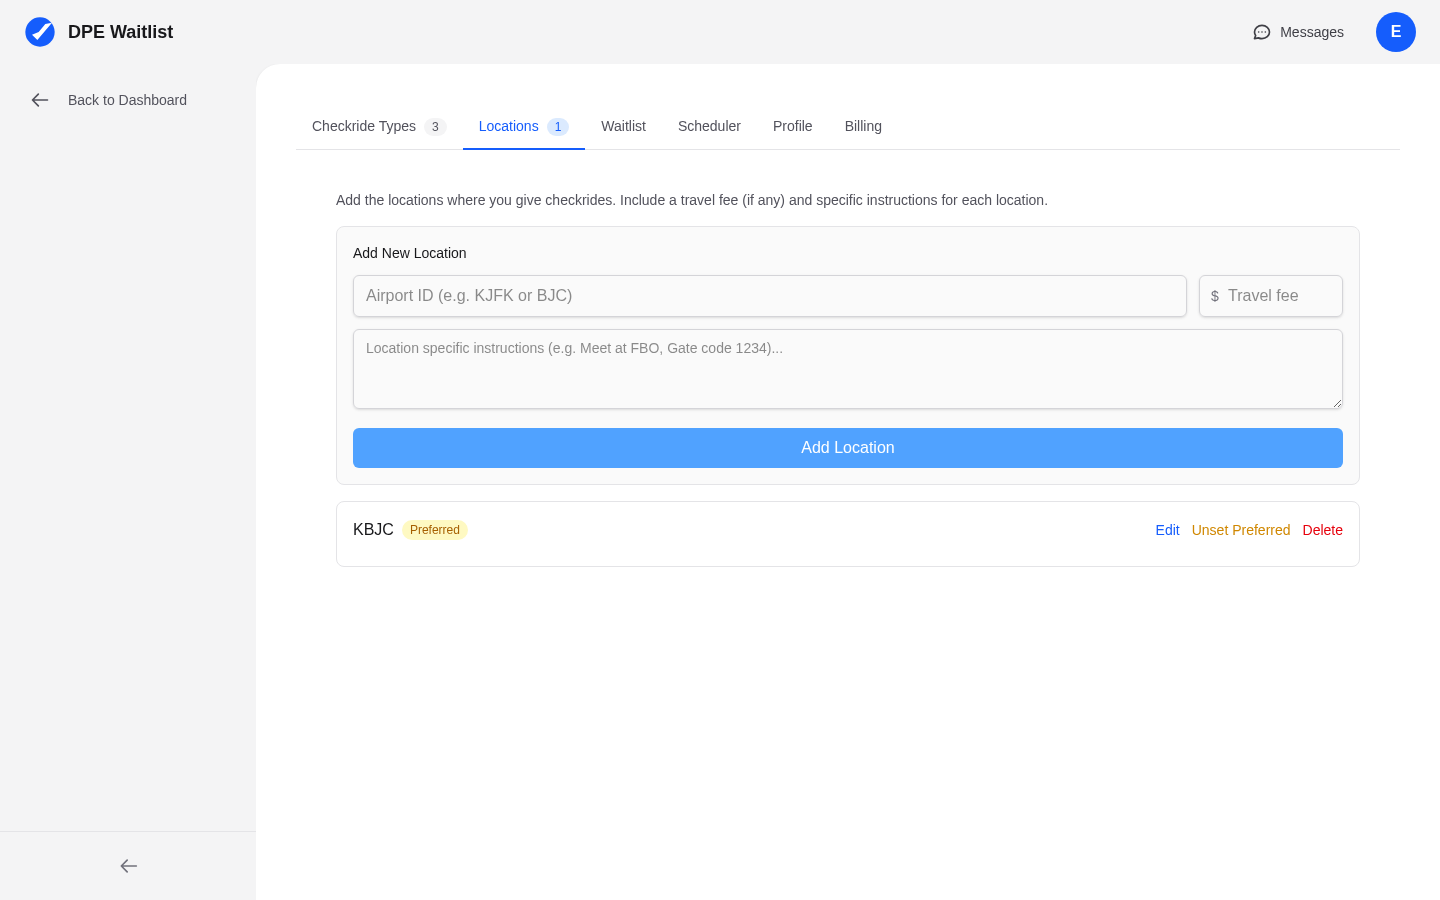Click the E profile avatar
1440x900 pixels.
[x=1396, y=32]
